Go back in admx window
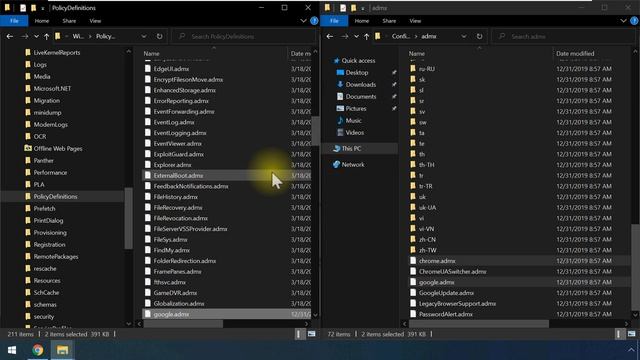 coord(330,36)
